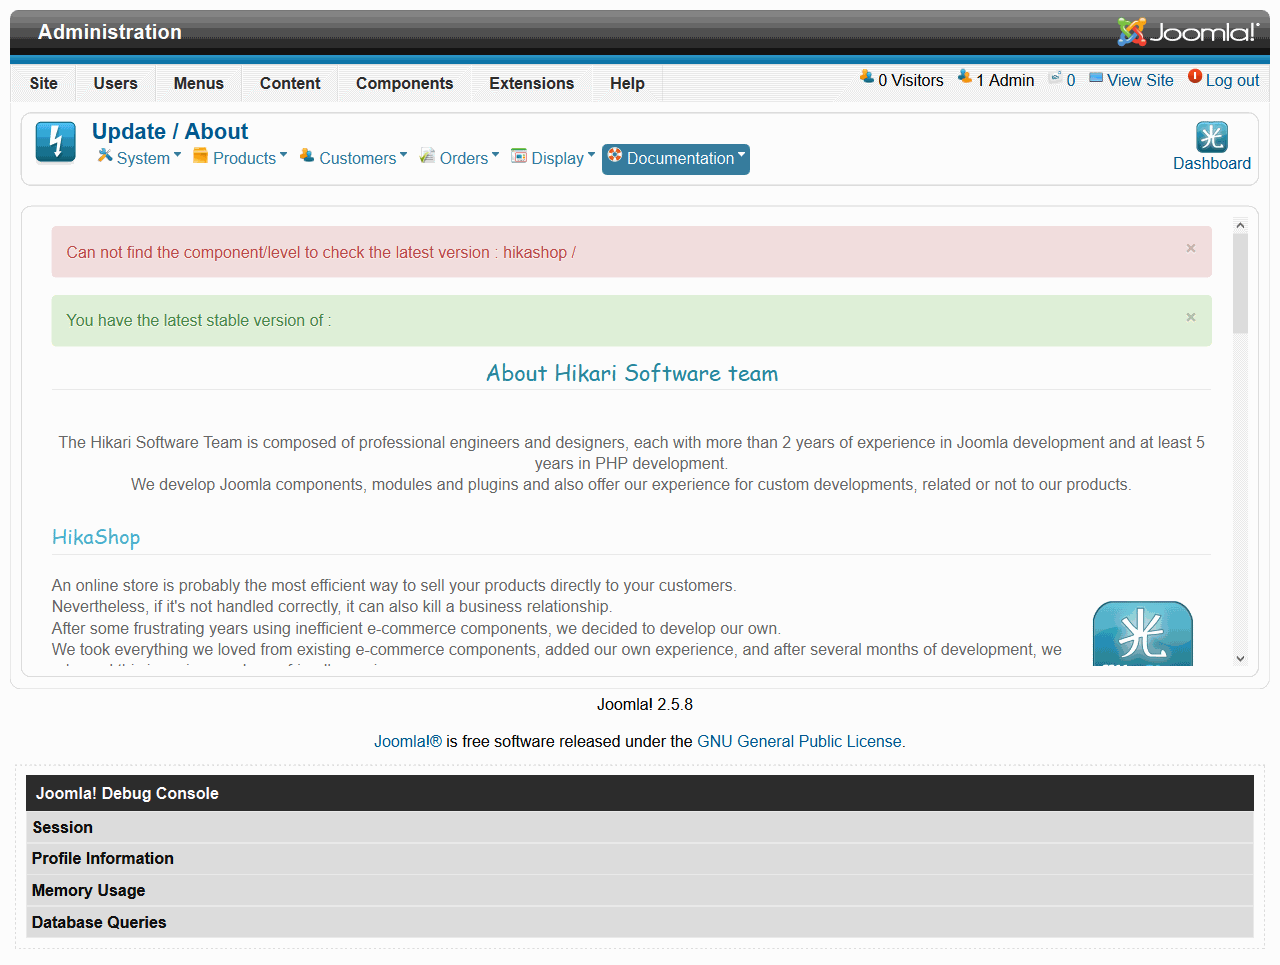Viewport: 1280px width, 965px height.
Task: Click the 'Administration' header title
Action: [x=110, y=32]
